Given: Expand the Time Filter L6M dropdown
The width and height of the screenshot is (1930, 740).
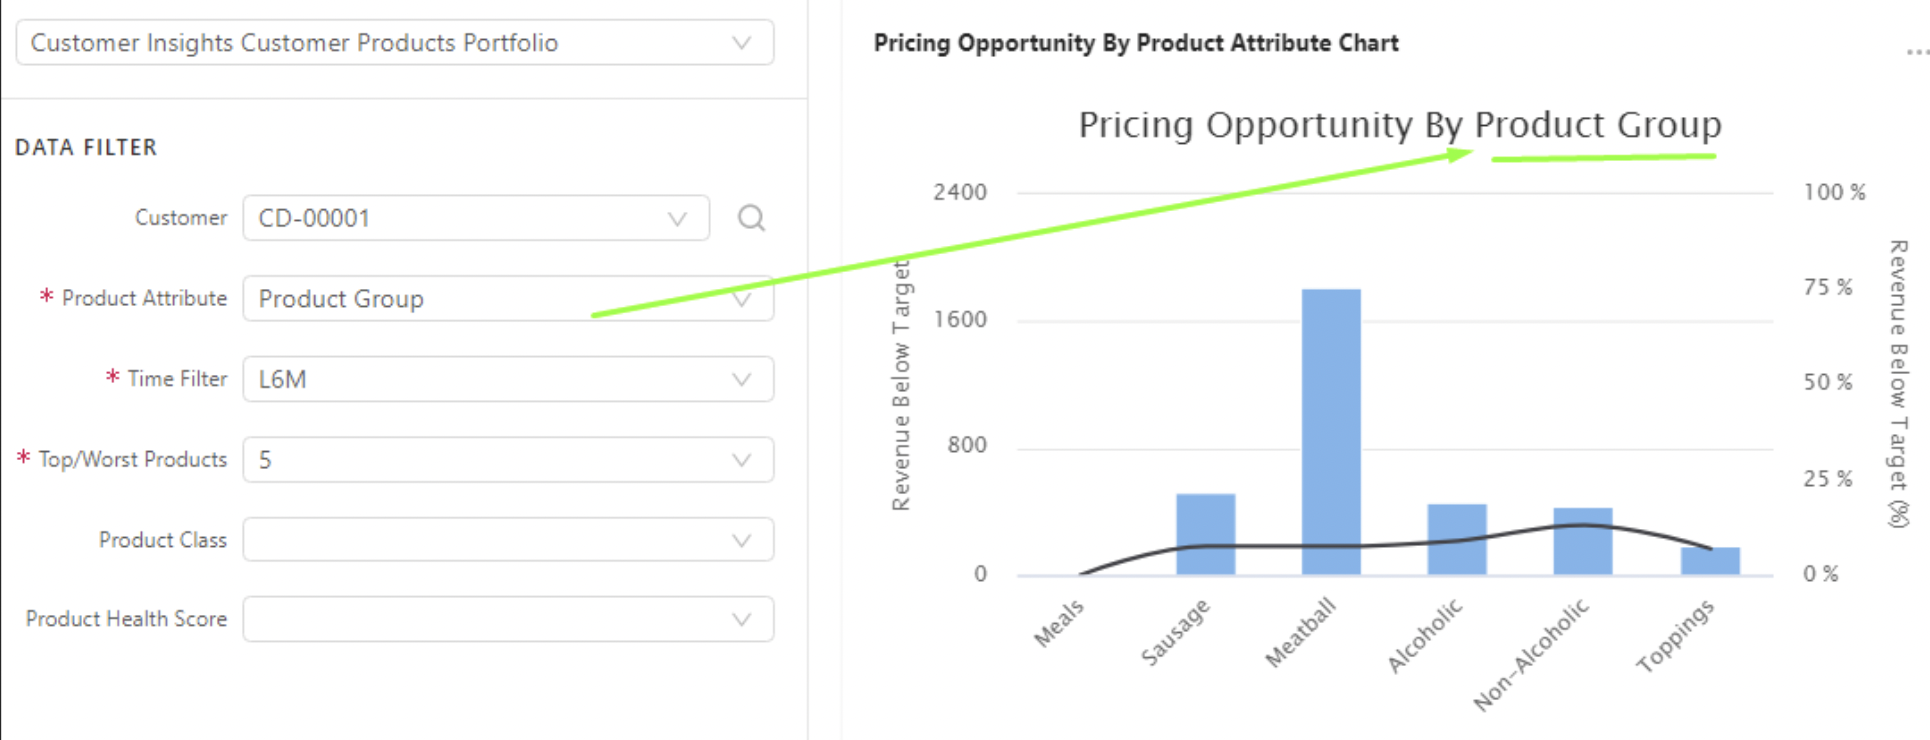Looking at the screenshot, I should pos(507,380).
